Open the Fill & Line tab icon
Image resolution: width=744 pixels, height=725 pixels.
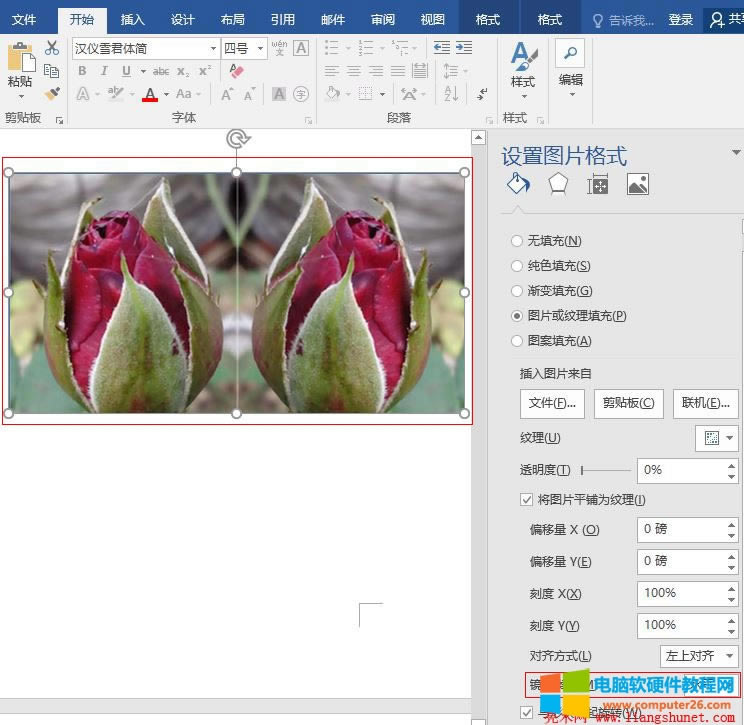point(517,184)
